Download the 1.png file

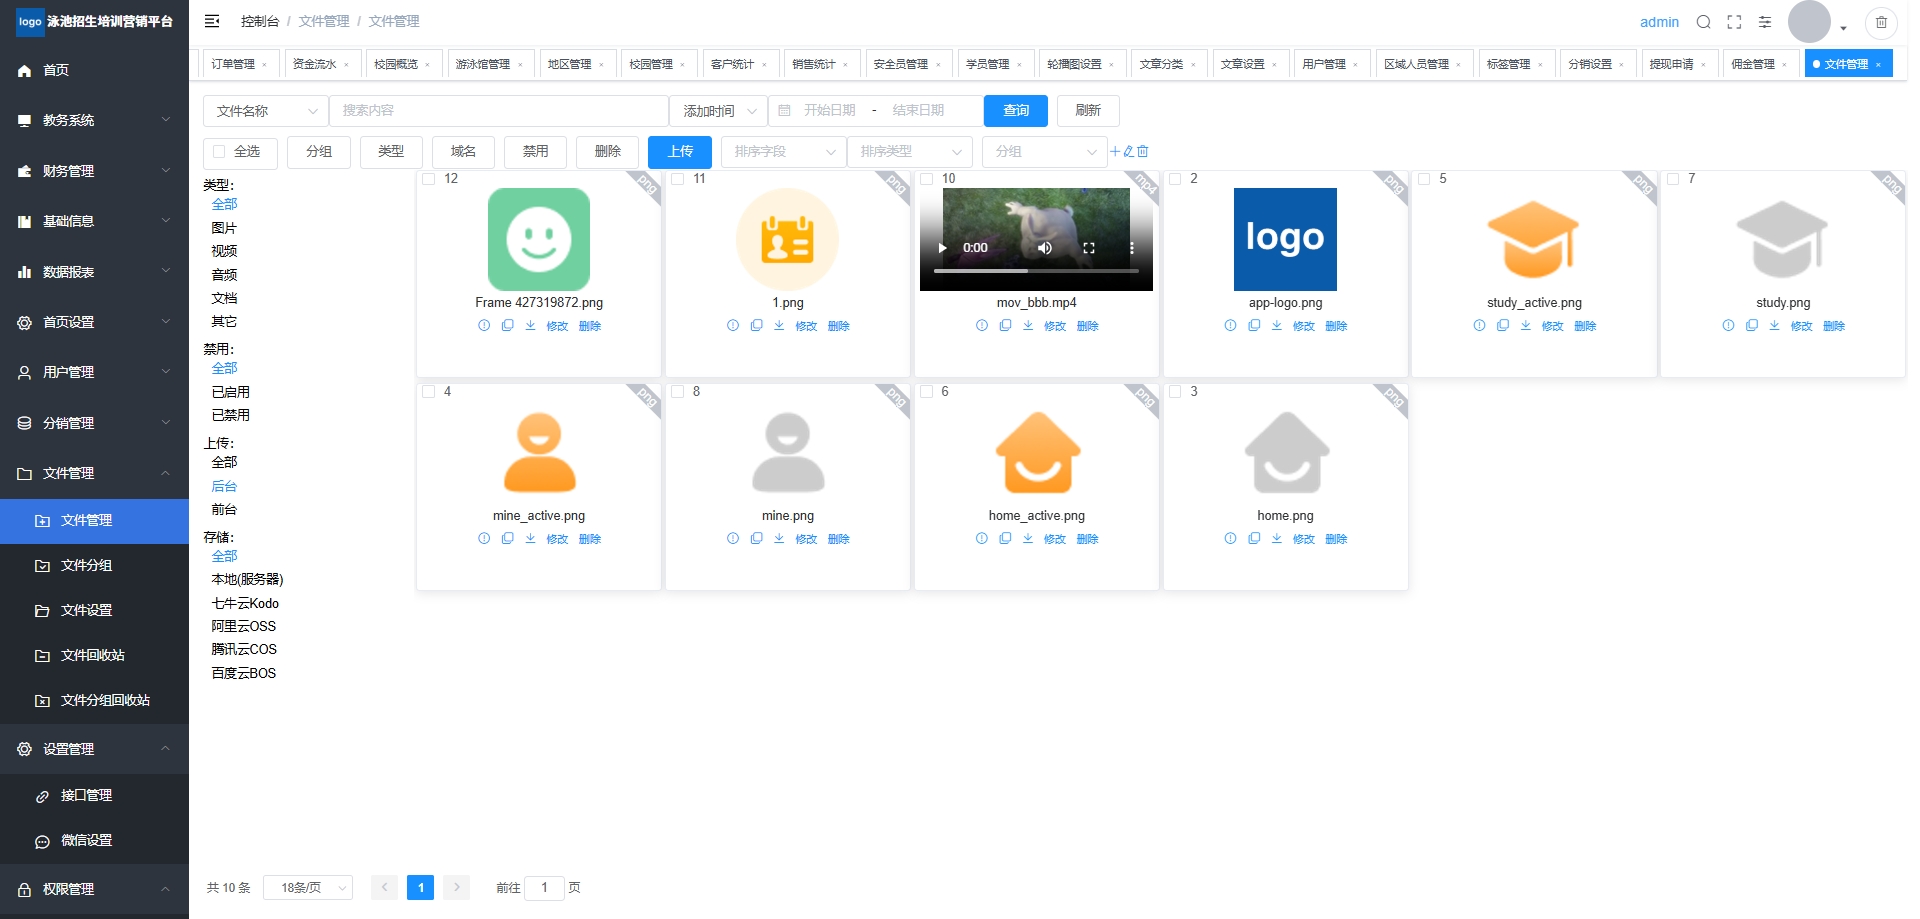pos(779,326)
